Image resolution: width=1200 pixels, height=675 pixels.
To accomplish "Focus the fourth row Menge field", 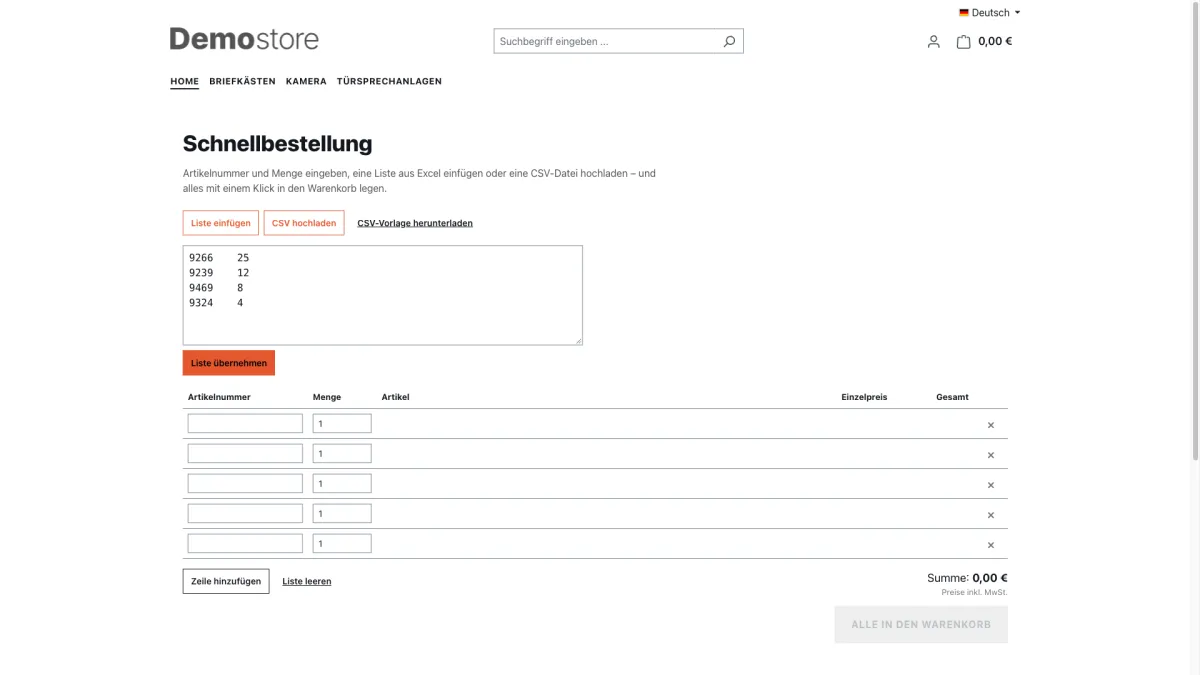I will click(342, 514).
